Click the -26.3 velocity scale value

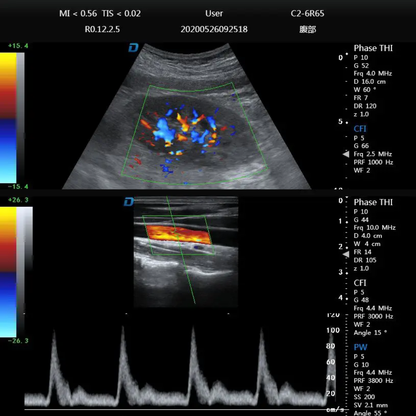[x=18, y=341]
